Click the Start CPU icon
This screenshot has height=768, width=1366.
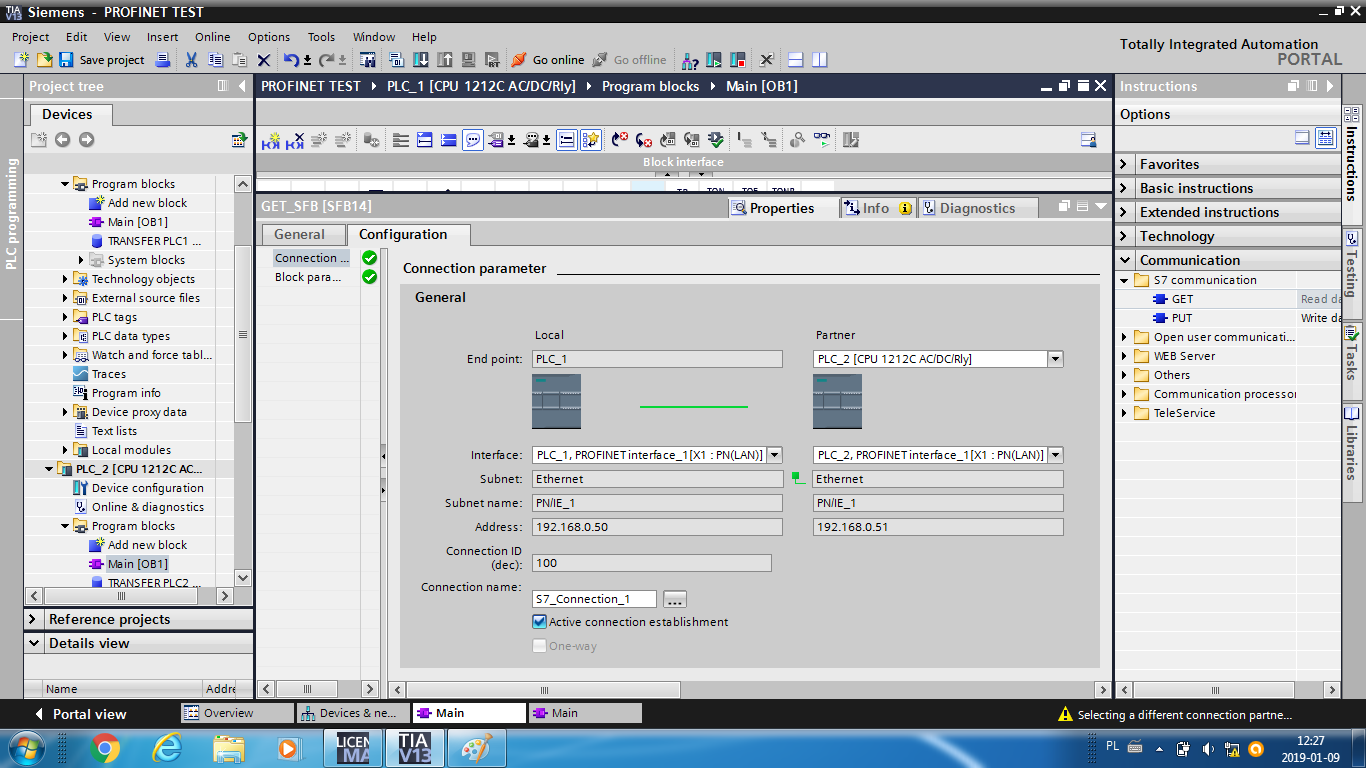(x=714, y=60)
